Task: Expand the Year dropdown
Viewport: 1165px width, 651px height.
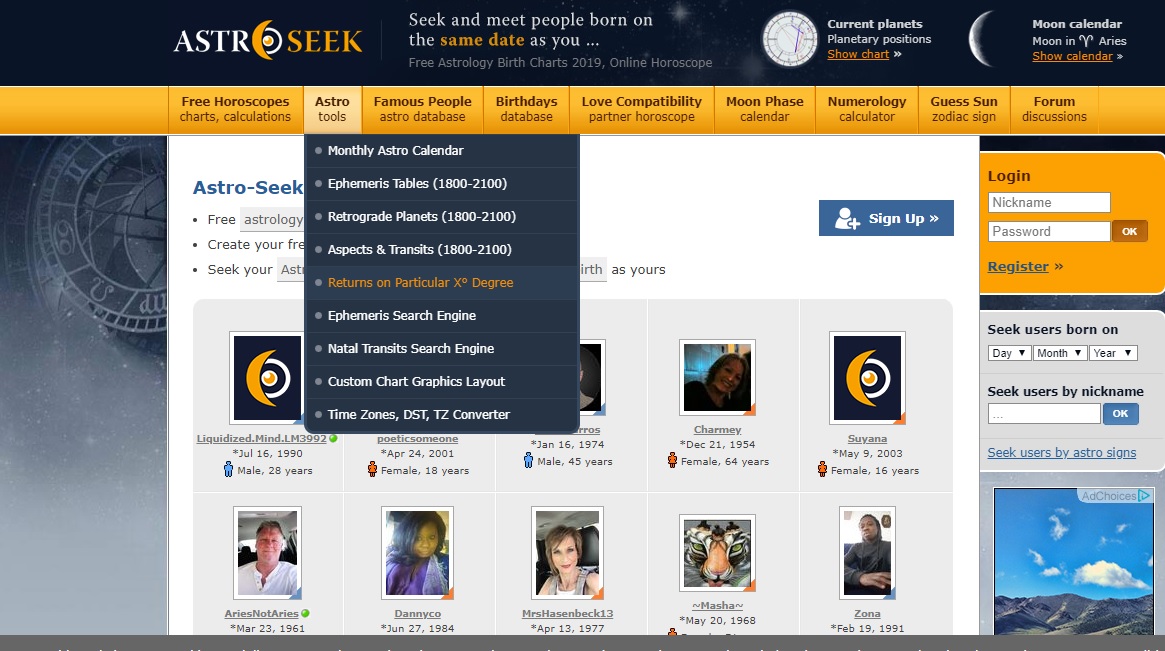Action: 1113,353
